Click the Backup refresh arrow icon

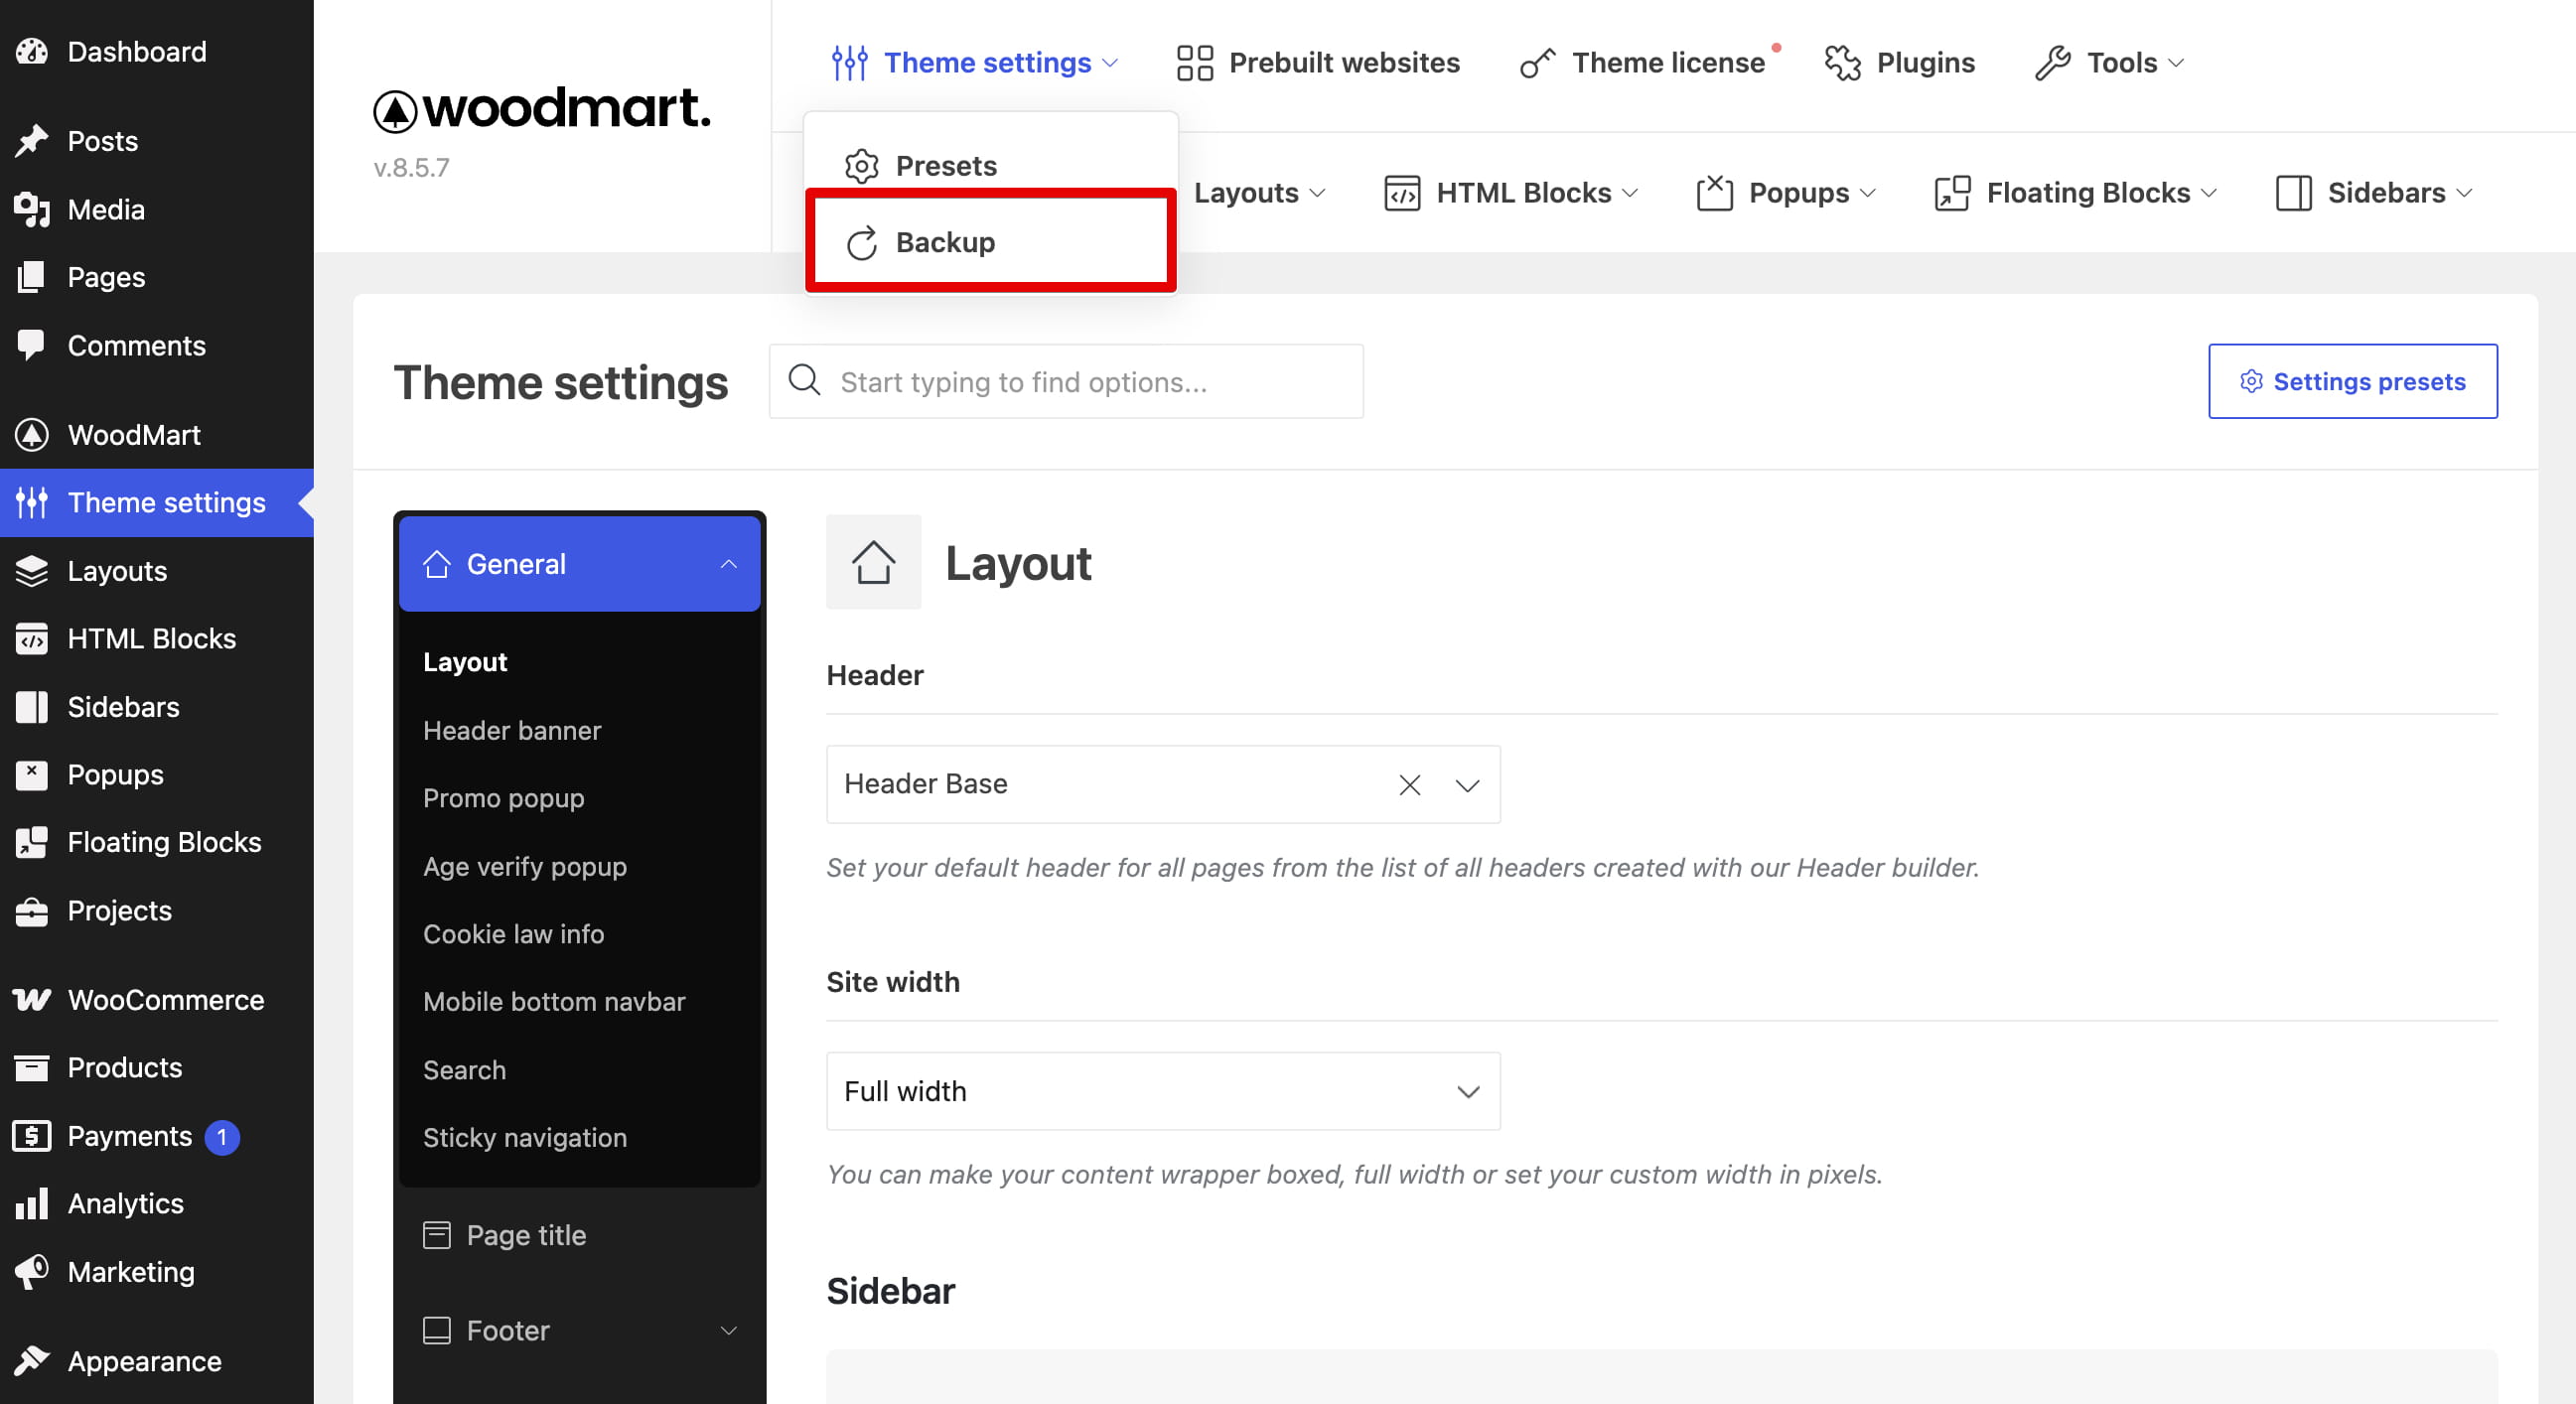[862, 243]
